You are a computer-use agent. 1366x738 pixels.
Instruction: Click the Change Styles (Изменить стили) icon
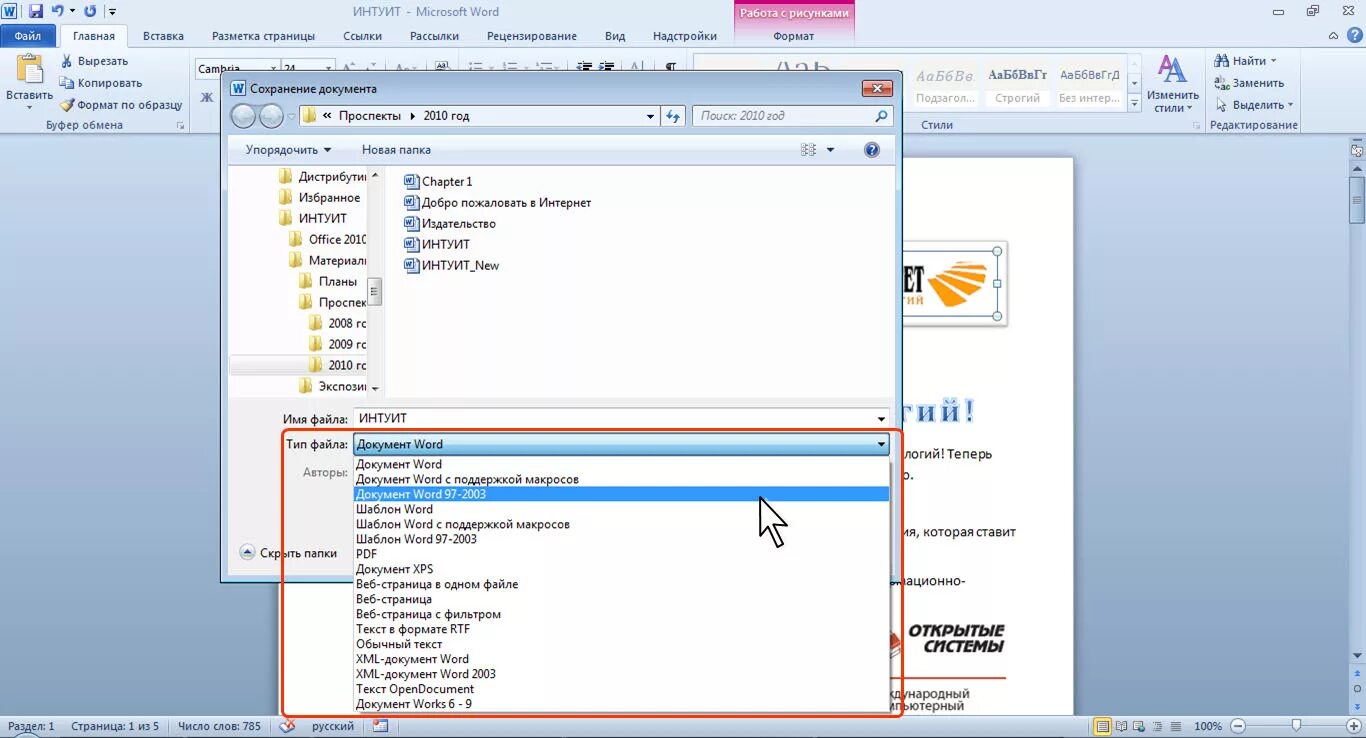click(x=1172, y=70)
